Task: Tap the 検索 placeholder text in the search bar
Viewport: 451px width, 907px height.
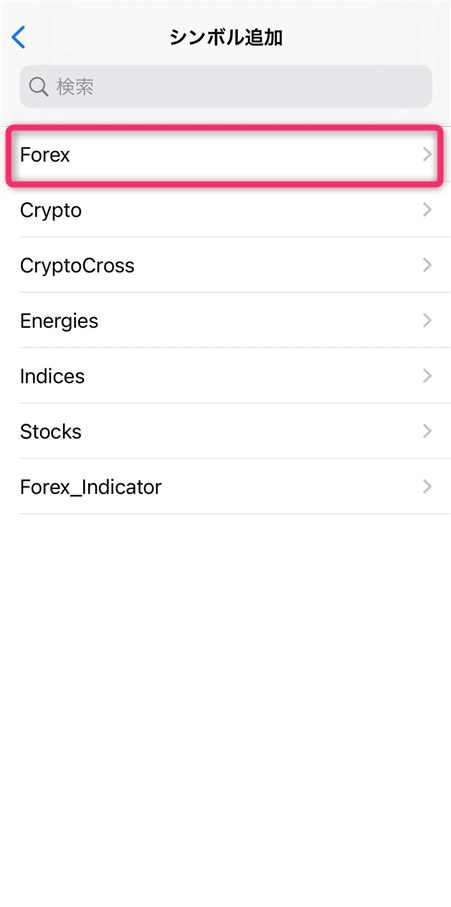Action: 75,87
